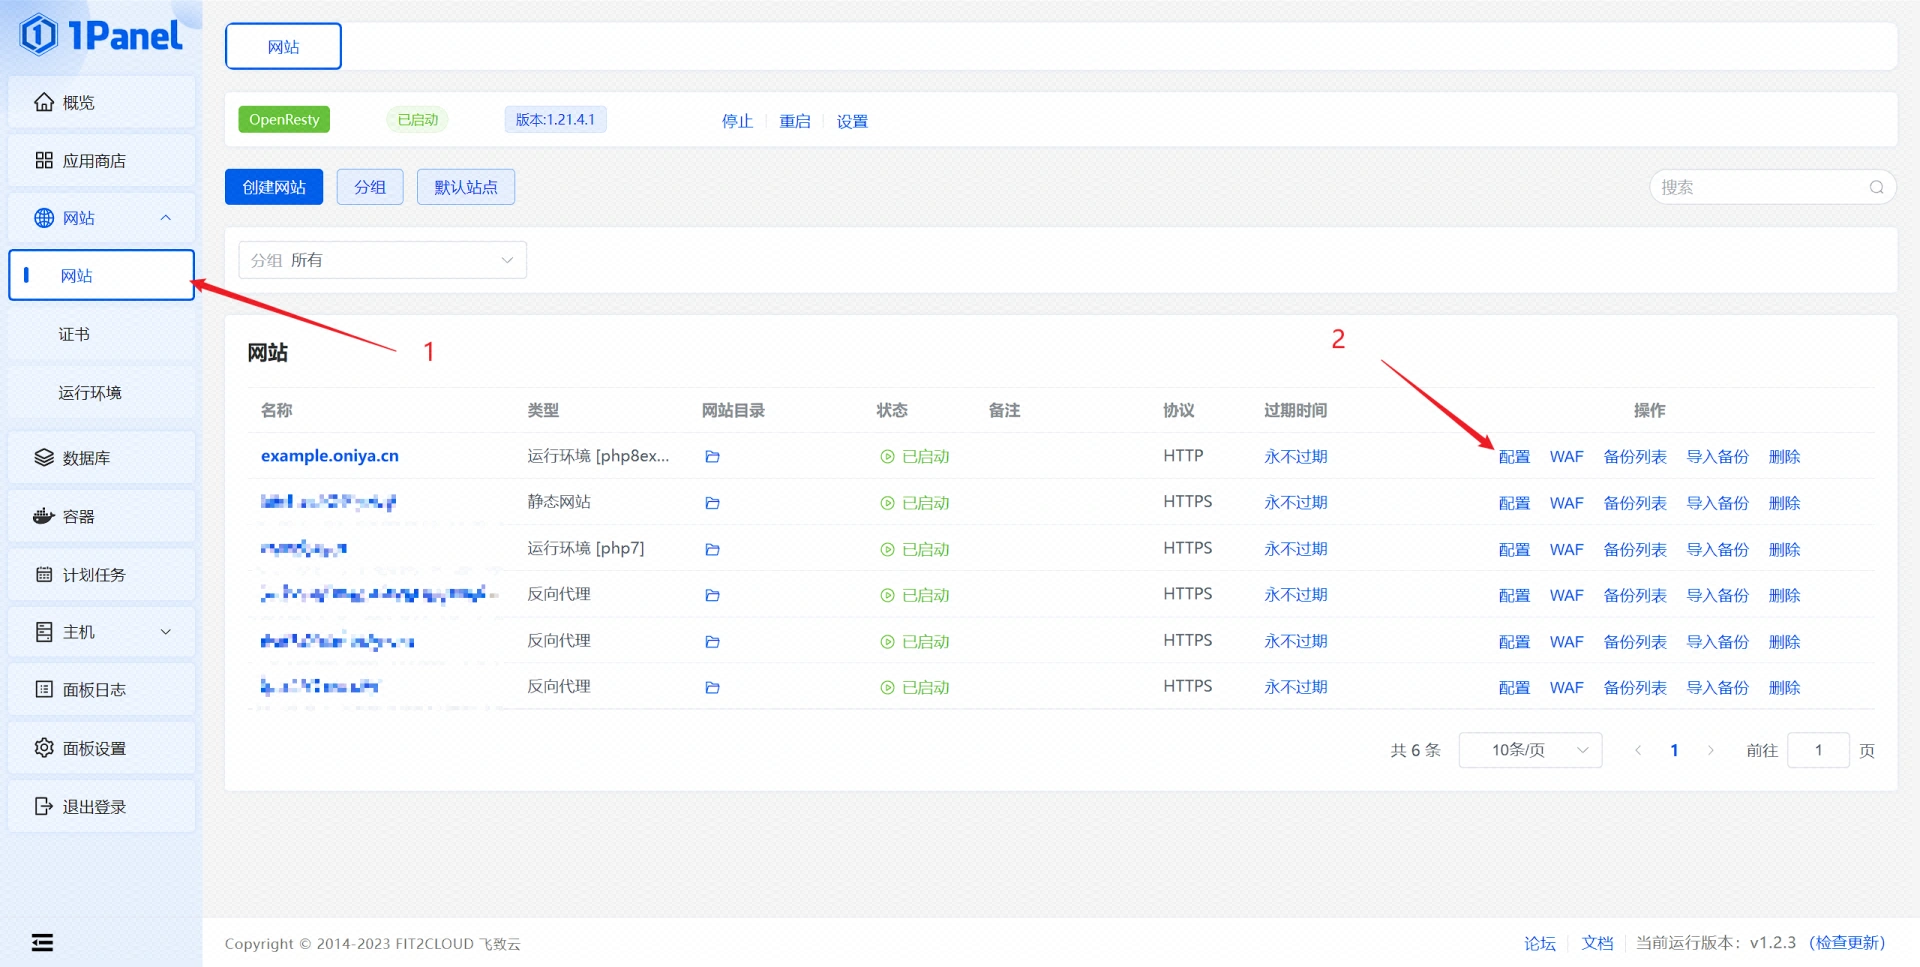Go to next page arrow
The image size is (1920, 967).
1711,750
